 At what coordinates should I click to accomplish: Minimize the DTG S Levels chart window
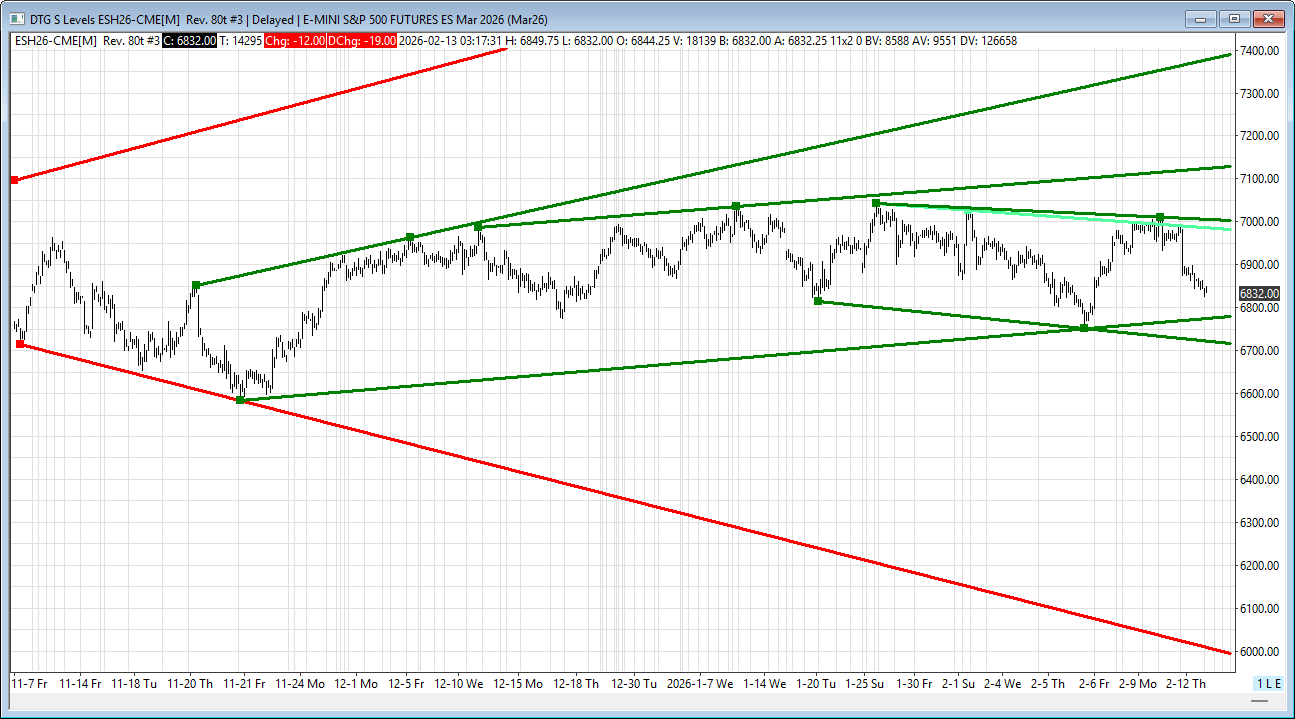pos(1201,19)
